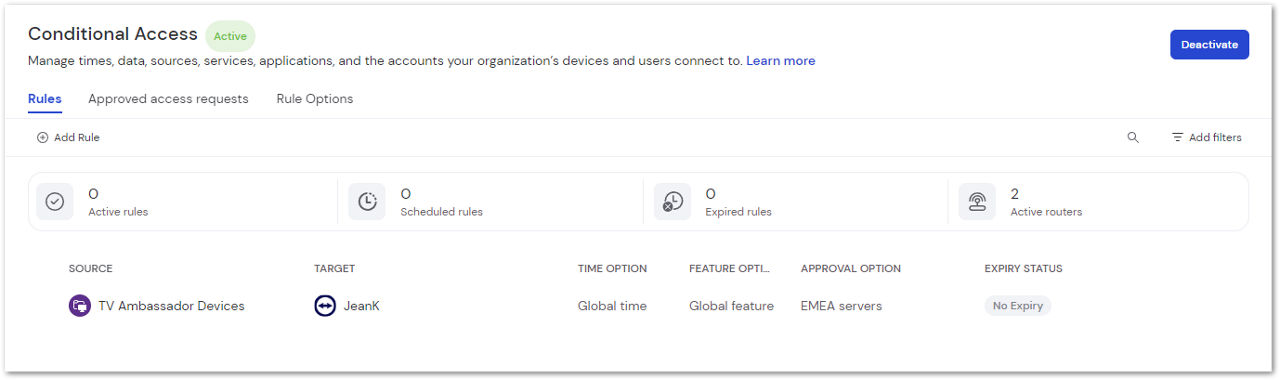Click the Scheduled rules clock icon
This screenshot has width=1280, height=380.
click(367, 202)
